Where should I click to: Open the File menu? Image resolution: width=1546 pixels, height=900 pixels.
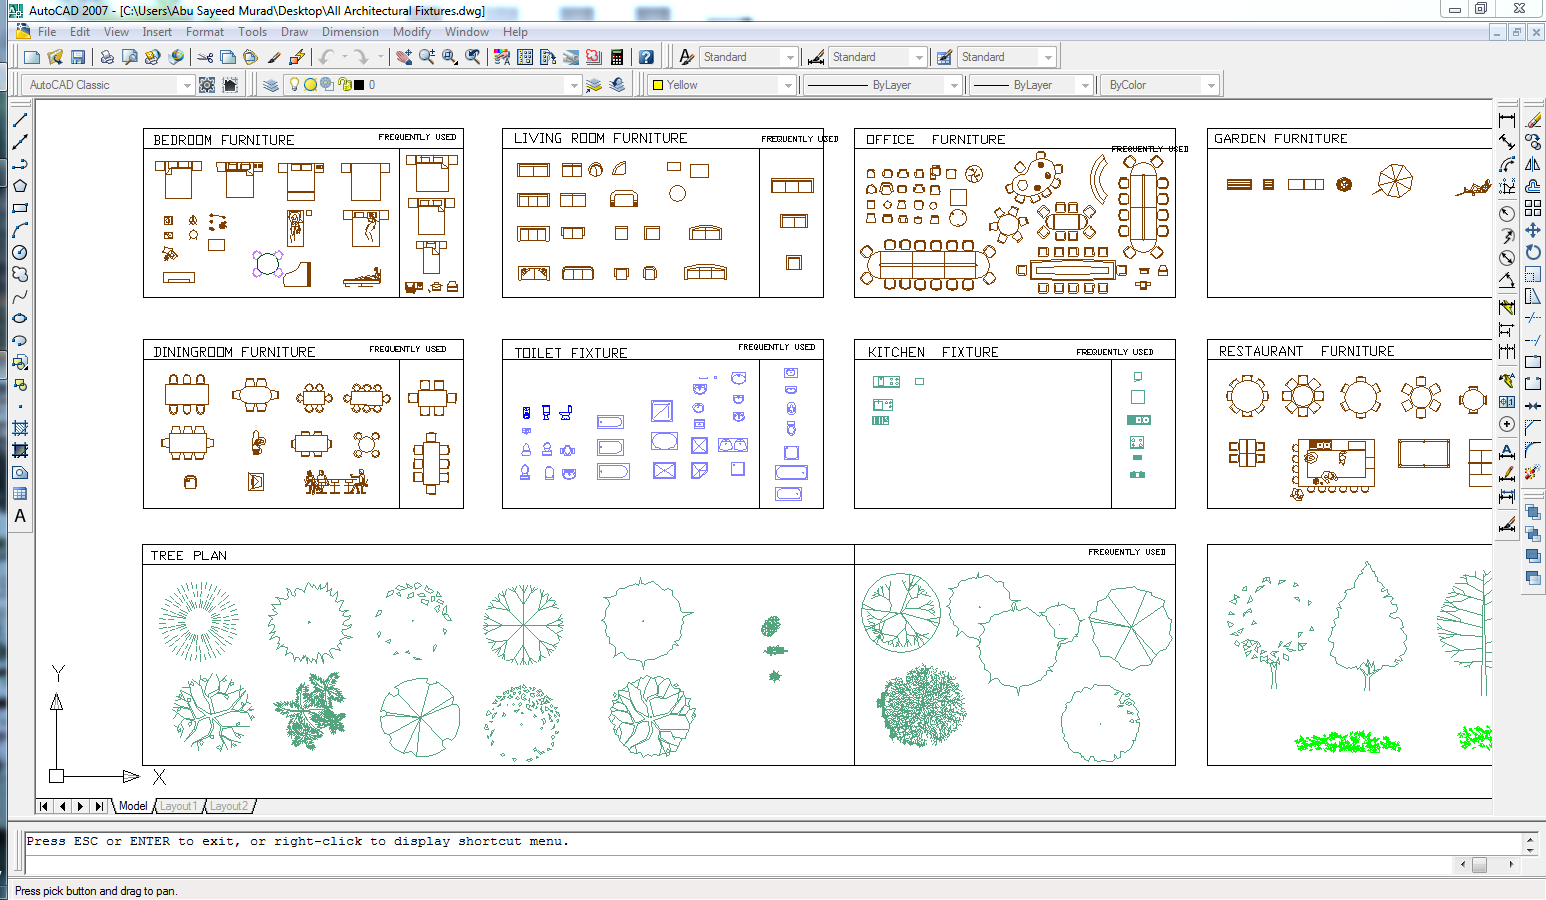47,32
